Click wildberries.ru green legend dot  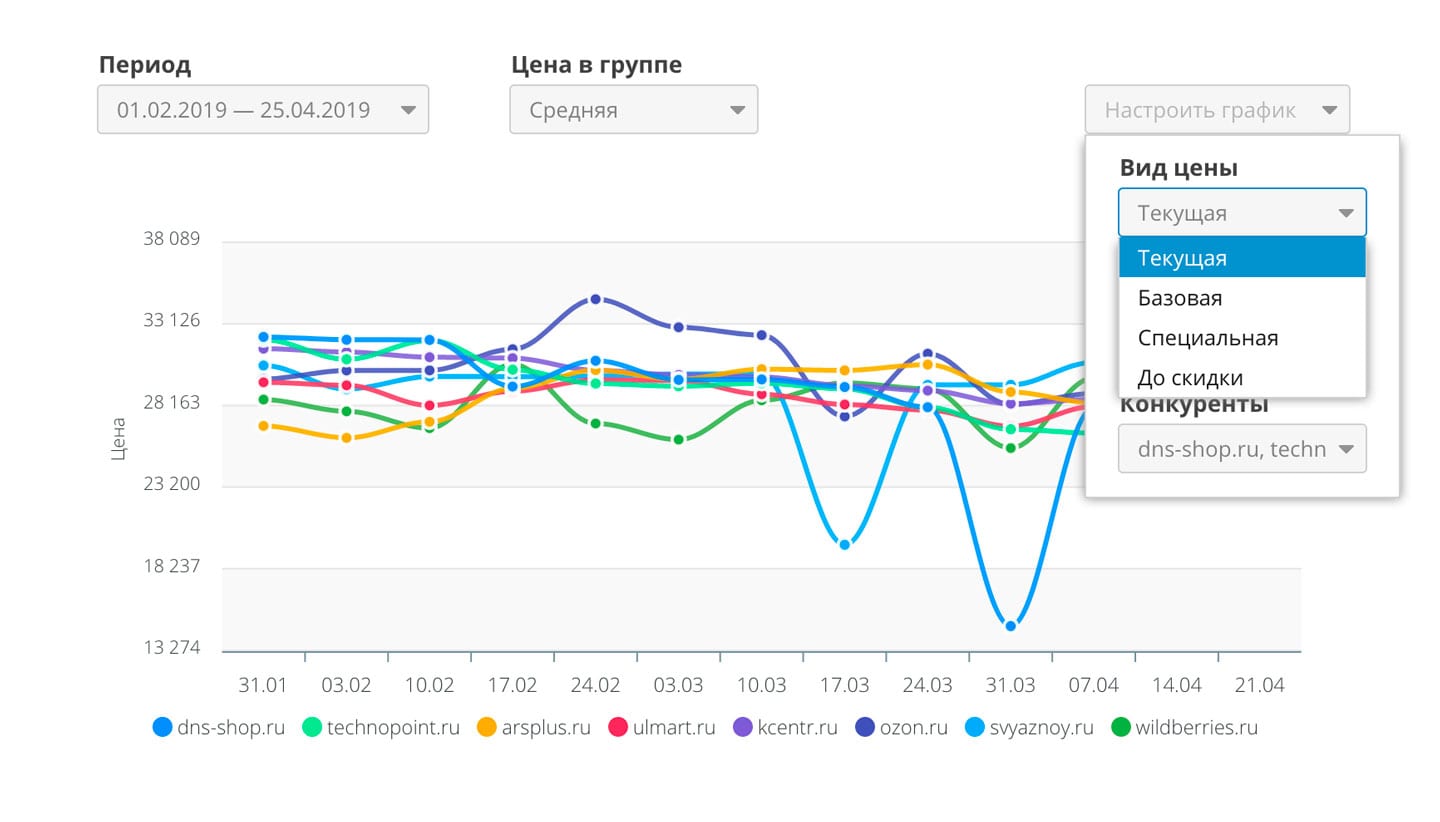click(1121, 728)
